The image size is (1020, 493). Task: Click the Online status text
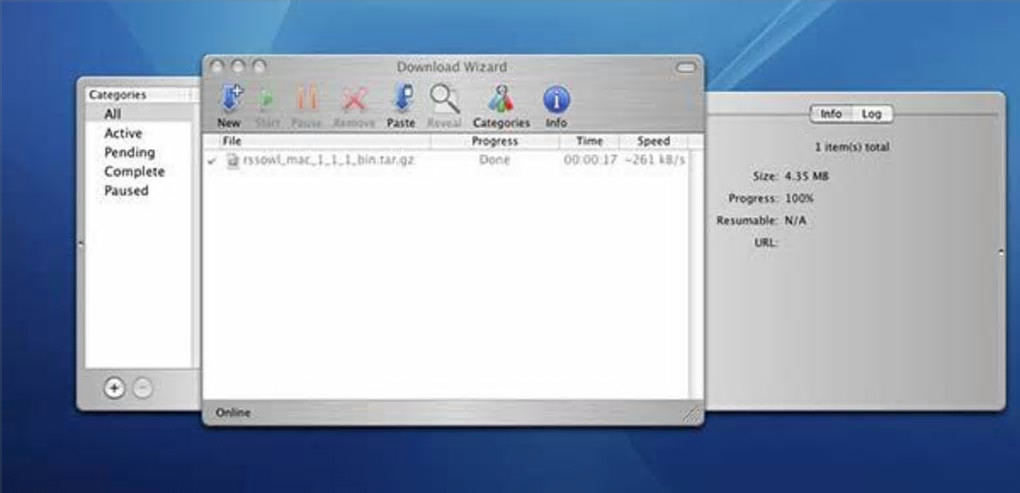[233, 412]
